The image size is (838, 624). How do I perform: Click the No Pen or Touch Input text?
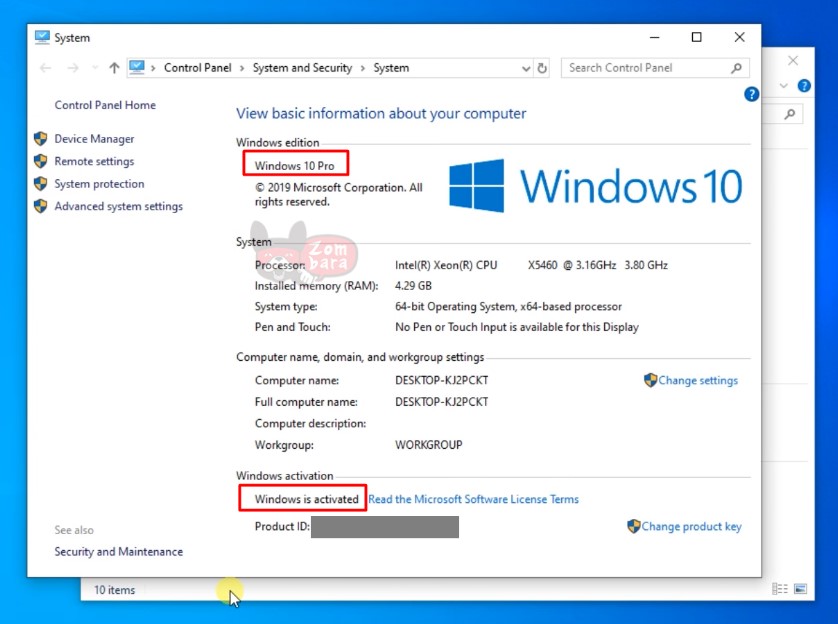click(517, 327)
